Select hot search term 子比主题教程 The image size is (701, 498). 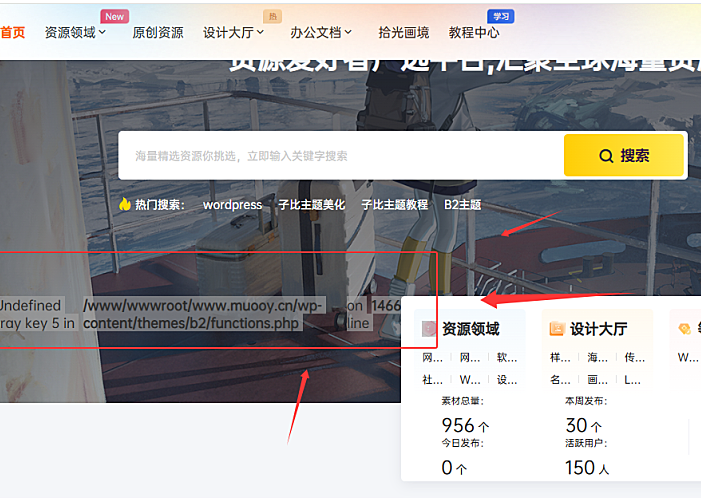pos(395,205)
